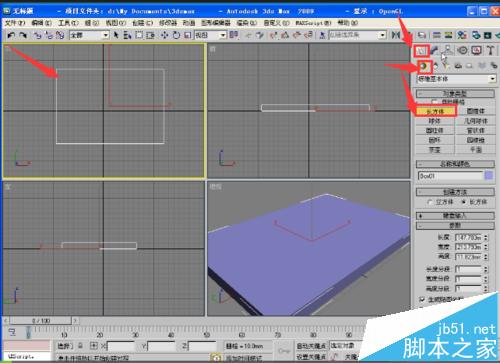Select the Scale tool
This screenshot has width=500, height=363.
tap(187, 35)
